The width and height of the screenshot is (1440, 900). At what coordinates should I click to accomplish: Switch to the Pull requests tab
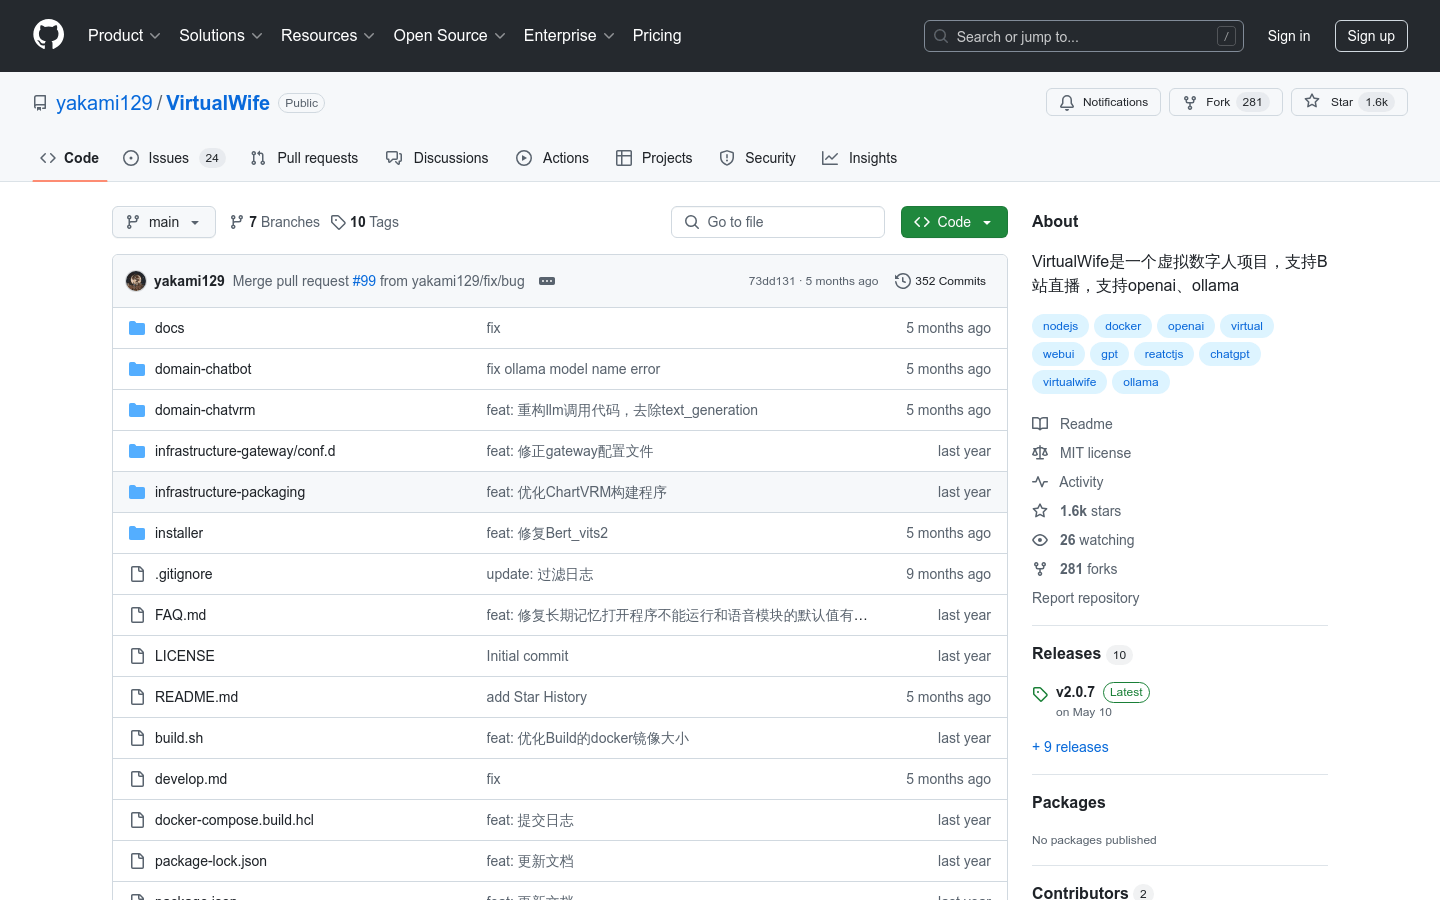(x=304, y=158)
